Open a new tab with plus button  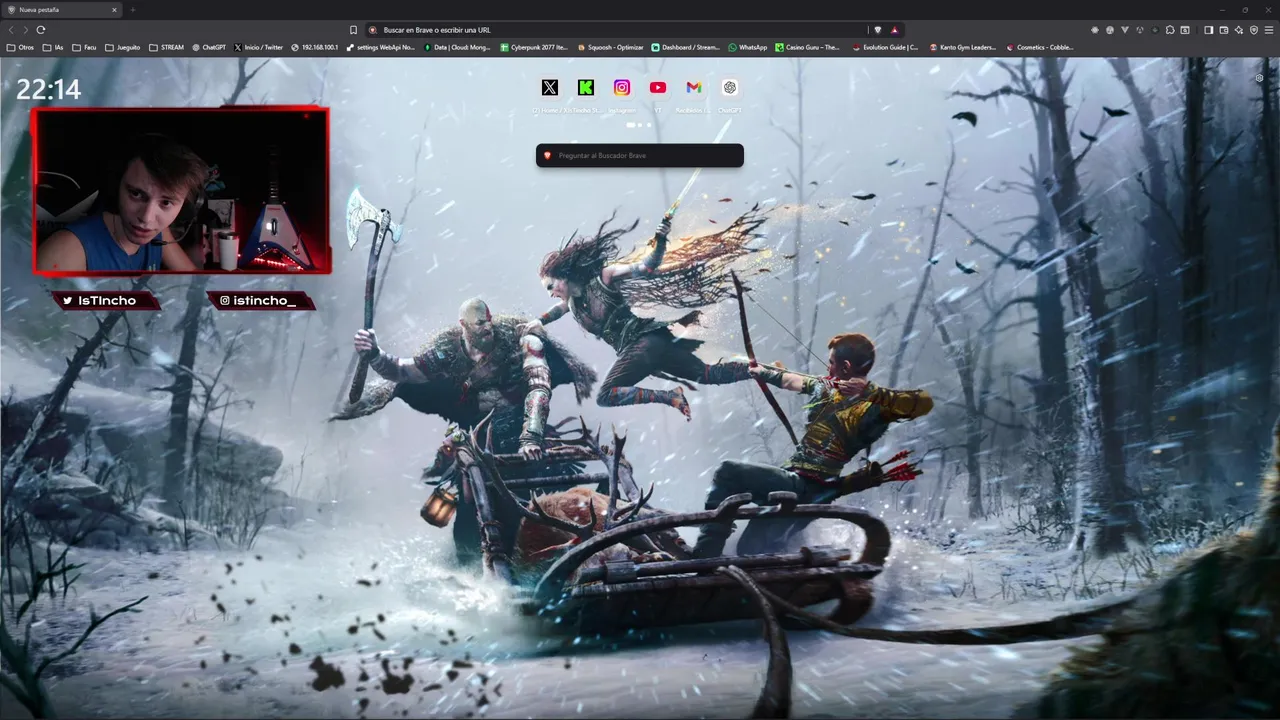tap(132, 10)
